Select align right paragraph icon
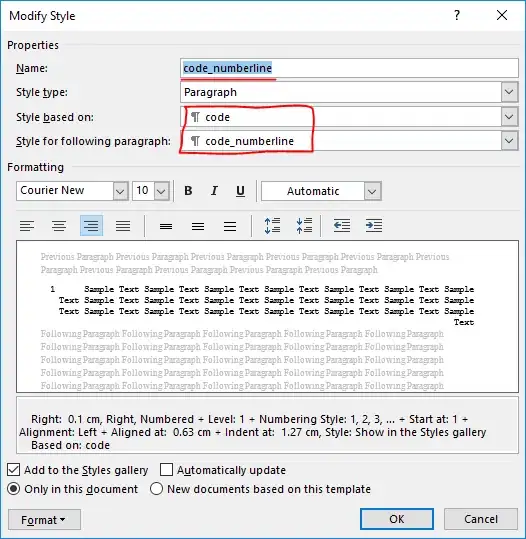Viewport: 526px width, 539px height. [x=91, y=226]
